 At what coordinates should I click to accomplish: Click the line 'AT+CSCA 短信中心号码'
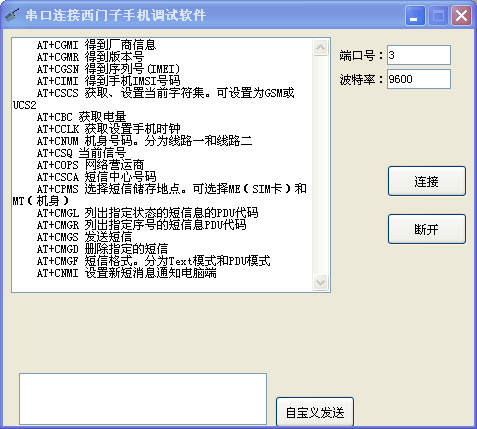(96, 177)
